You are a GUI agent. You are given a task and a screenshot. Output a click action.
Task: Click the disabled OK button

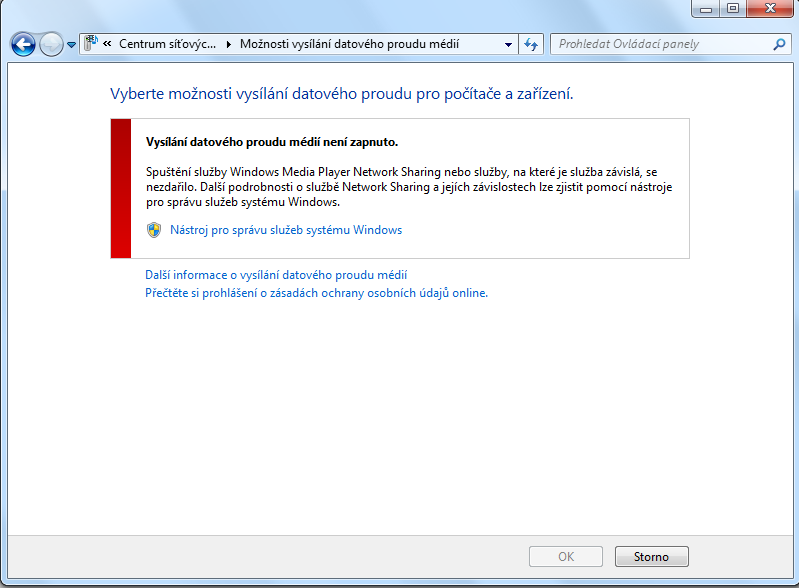click(566, 556)
